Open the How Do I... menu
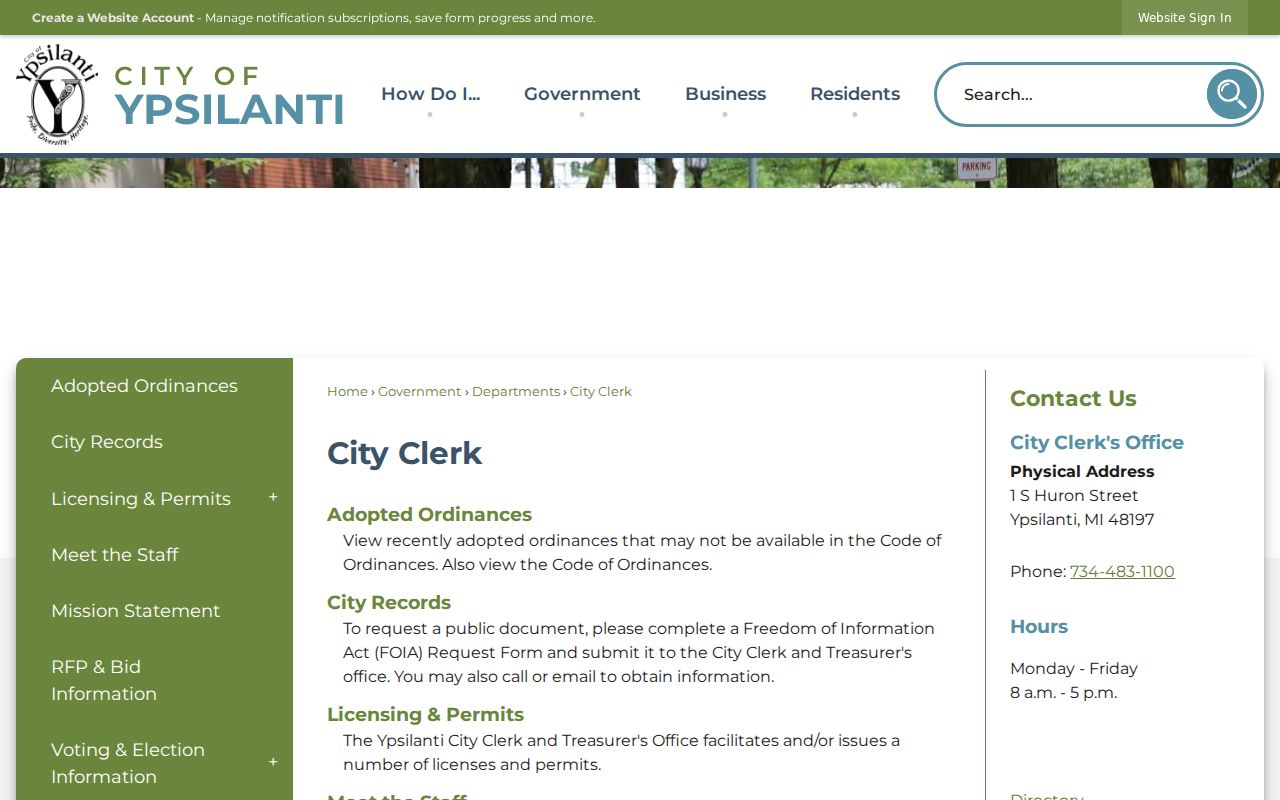This screenshot has height=800, width=1280. coord(430,94)
